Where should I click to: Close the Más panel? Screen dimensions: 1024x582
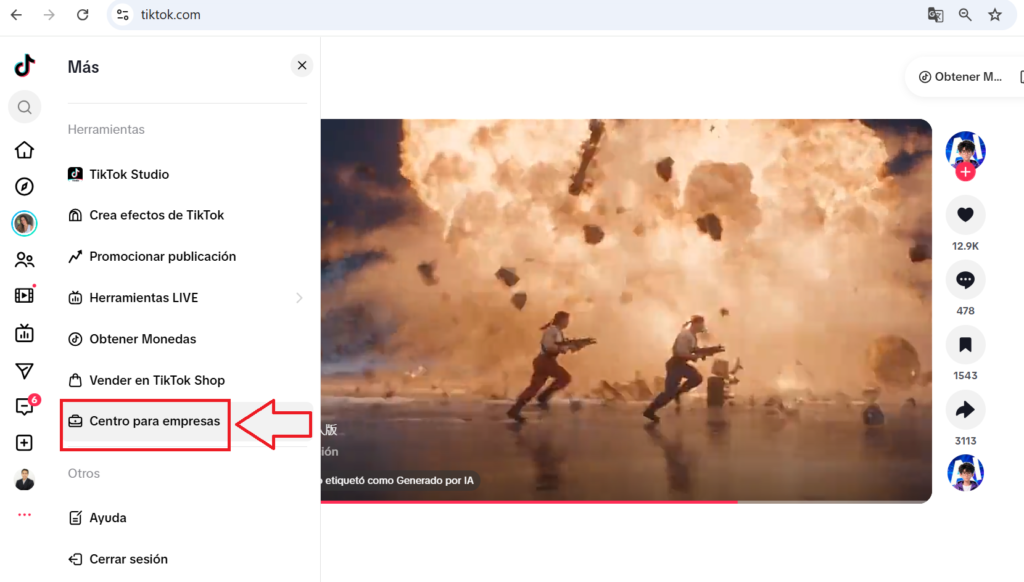coord(302,65)
